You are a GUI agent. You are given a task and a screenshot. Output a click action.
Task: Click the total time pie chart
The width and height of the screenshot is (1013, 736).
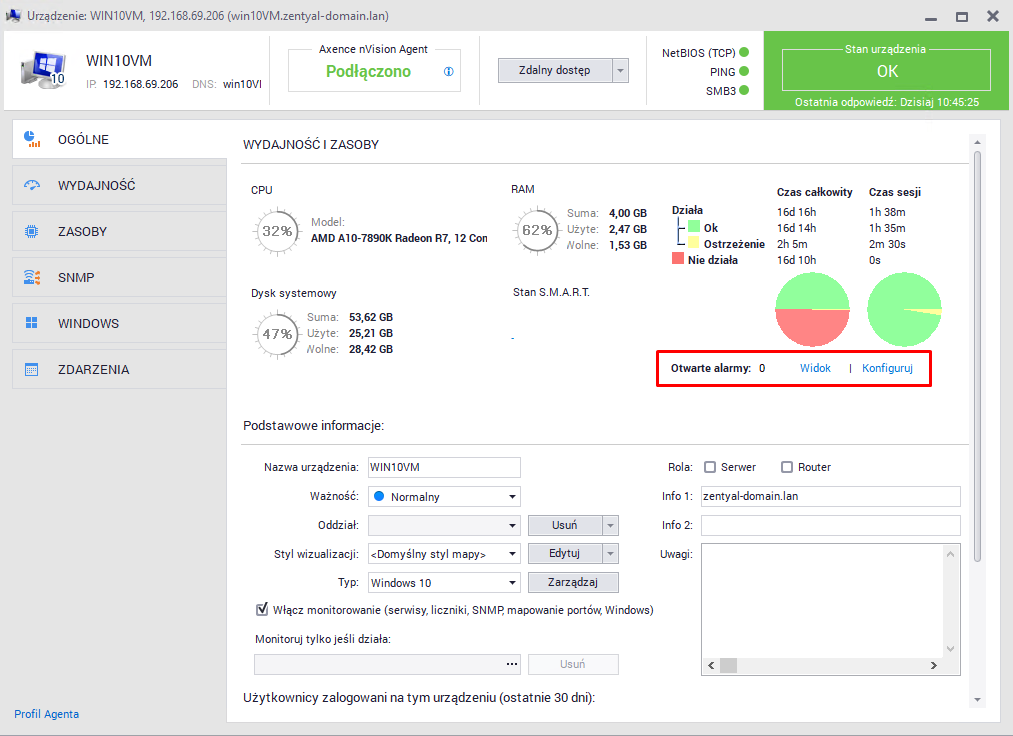tap(812, 309)
